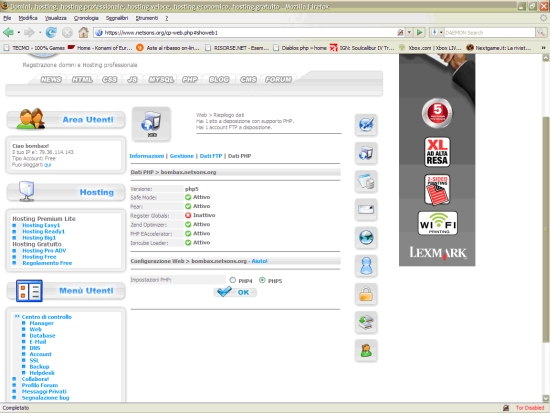Click in the DAEMON Search input field

(x=489, y=33)
